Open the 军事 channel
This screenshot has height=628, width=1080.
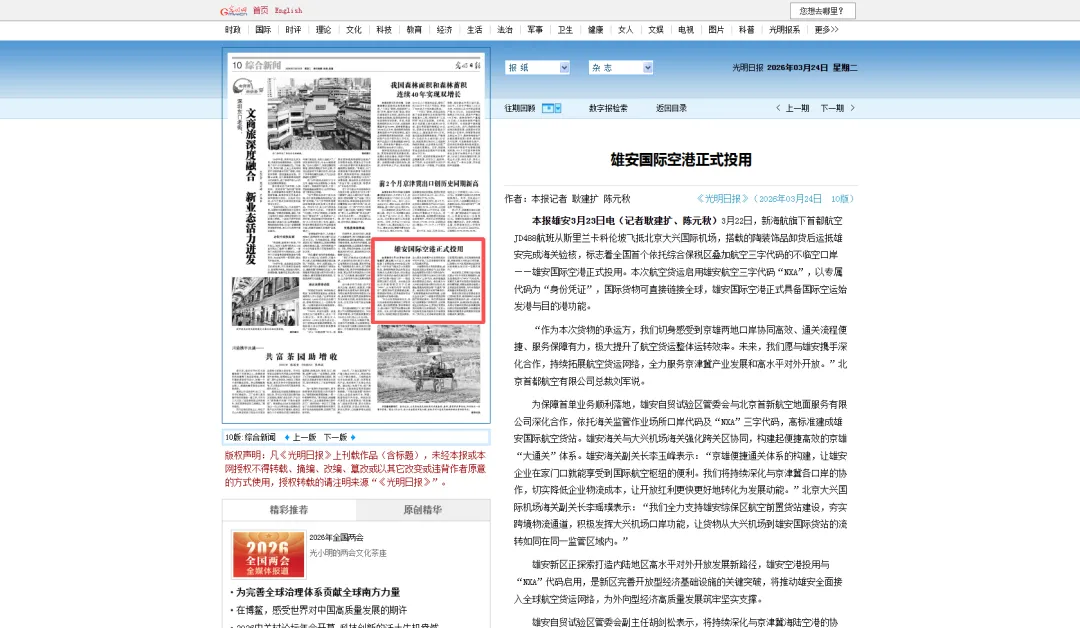535,30
